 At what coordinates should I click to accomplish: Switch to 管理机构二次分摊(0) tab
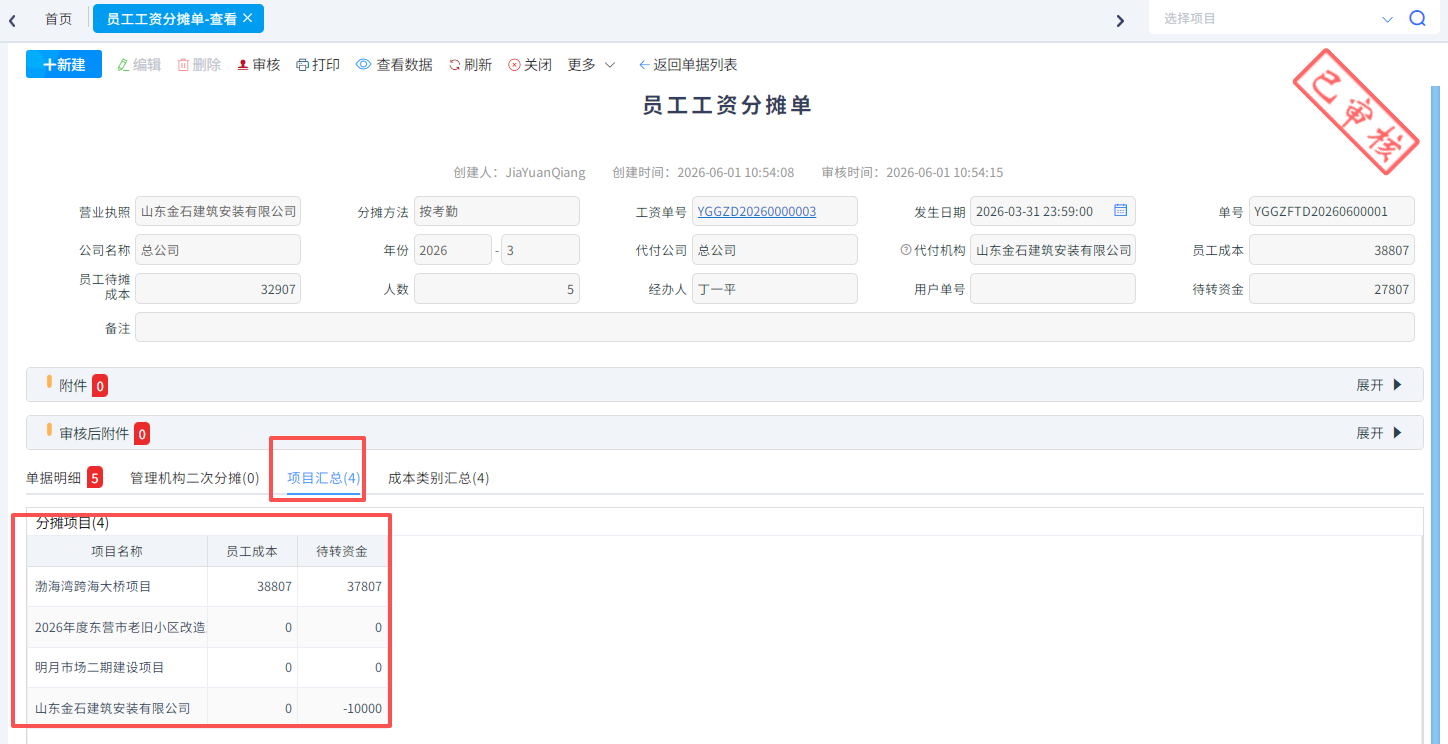(194, 478)
